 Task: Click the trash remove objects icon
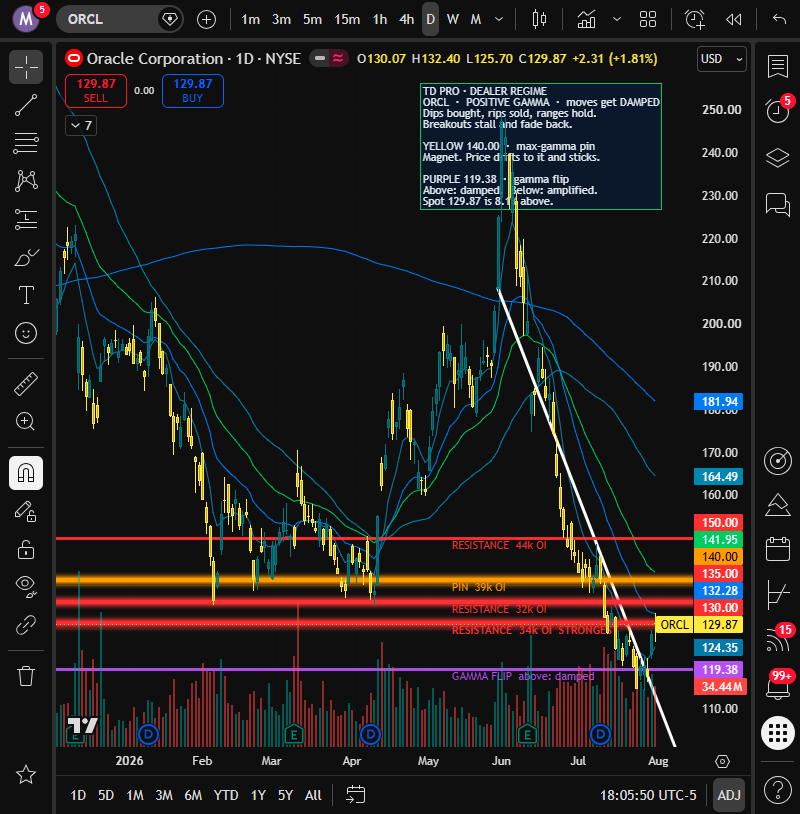click(25, 676)
